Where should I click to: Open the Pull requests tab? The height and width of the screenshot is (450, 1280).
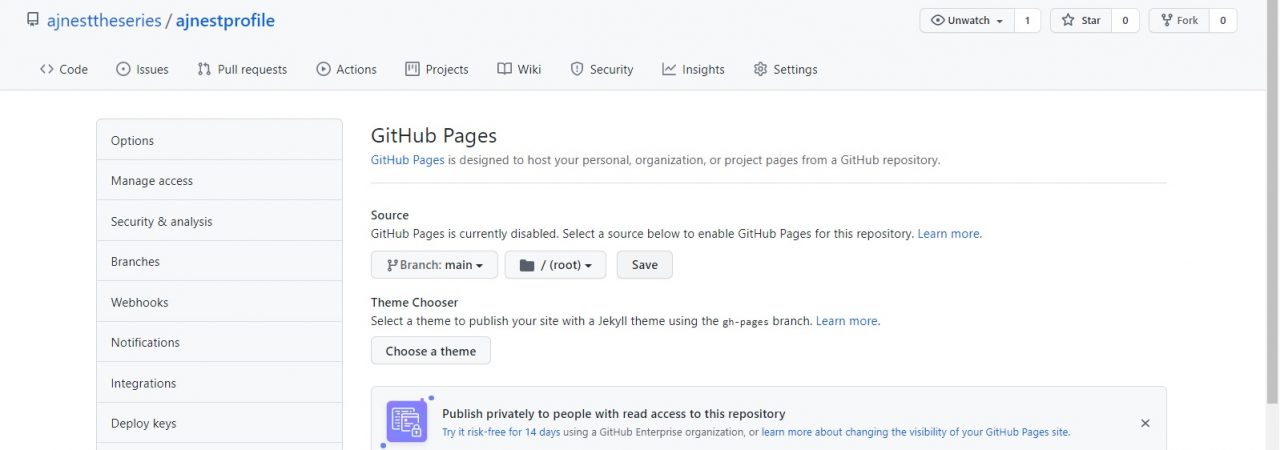[242, 69]
